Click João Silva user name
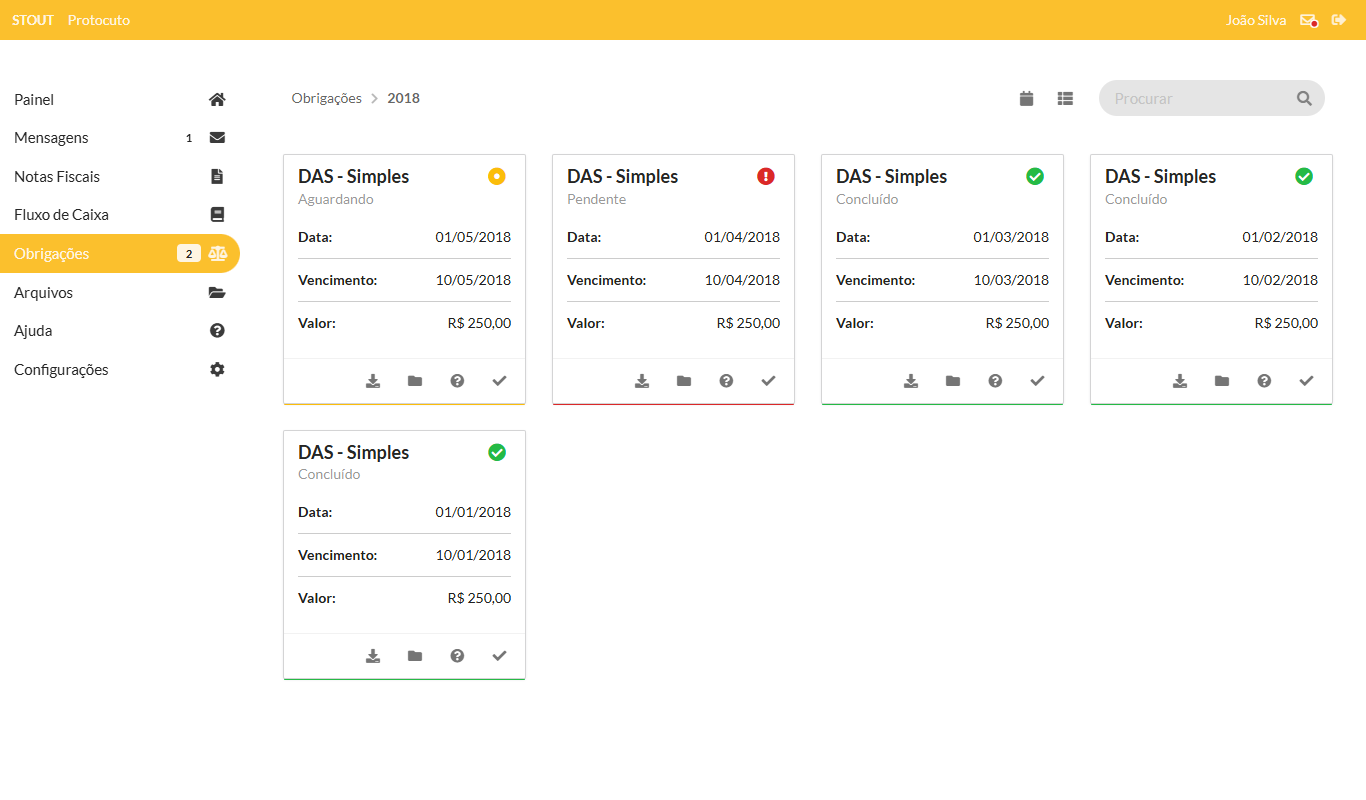This screenshot has width=1366, height=800. pyautogui.click(x=1255, y=20)
